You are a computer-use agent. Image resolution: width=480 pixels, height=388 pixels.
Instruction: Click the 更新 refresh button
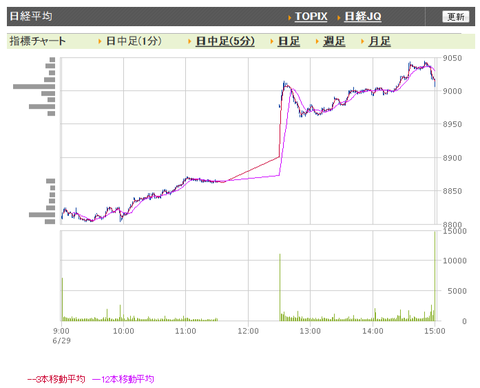coord(455,17)
